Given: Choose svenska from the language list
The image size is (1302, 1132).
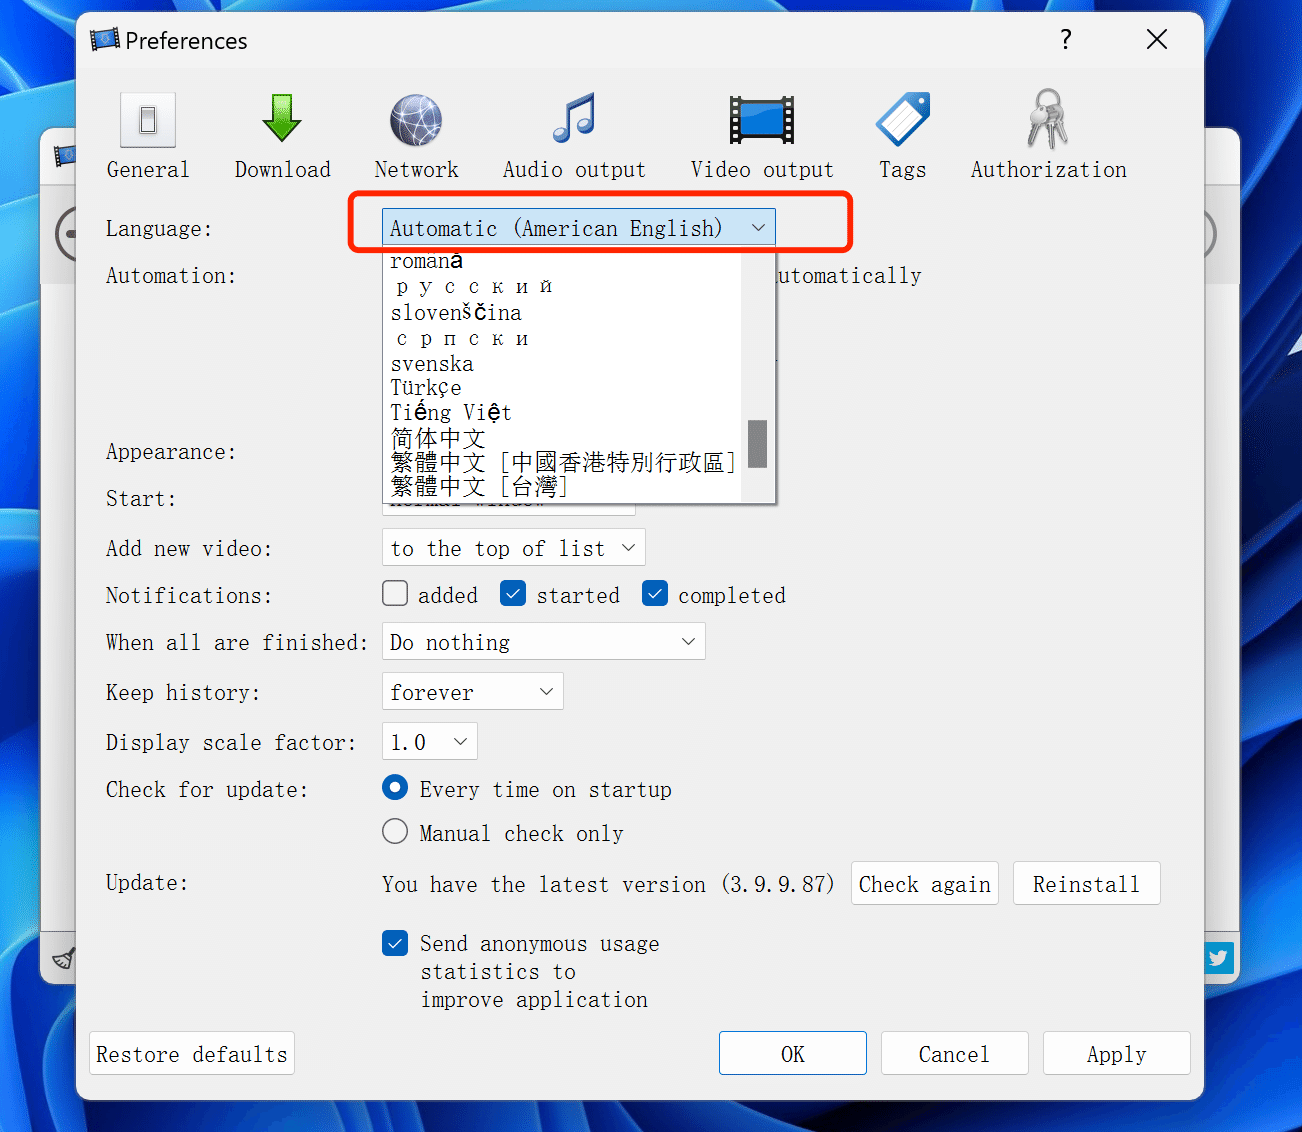Looking at the screenshot, I should point(432,364).
